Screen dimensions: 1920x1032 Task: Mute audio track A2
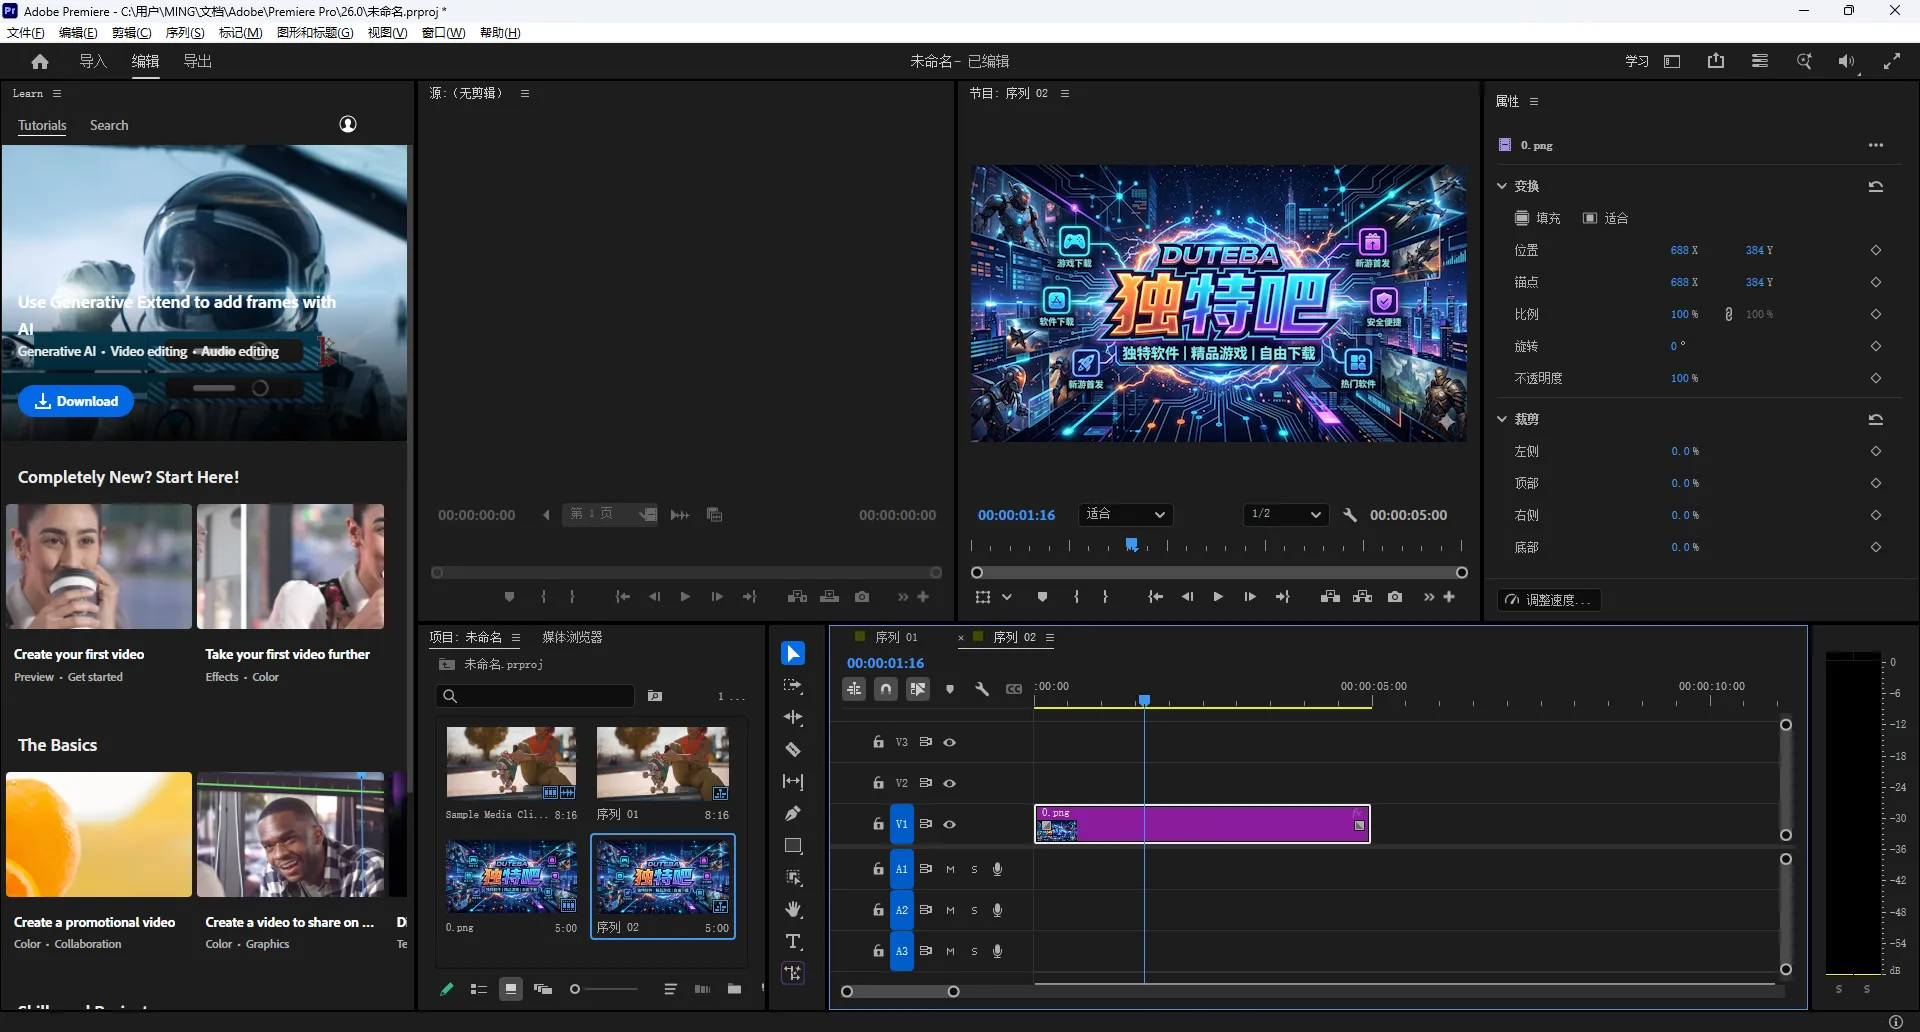point(950,910)
